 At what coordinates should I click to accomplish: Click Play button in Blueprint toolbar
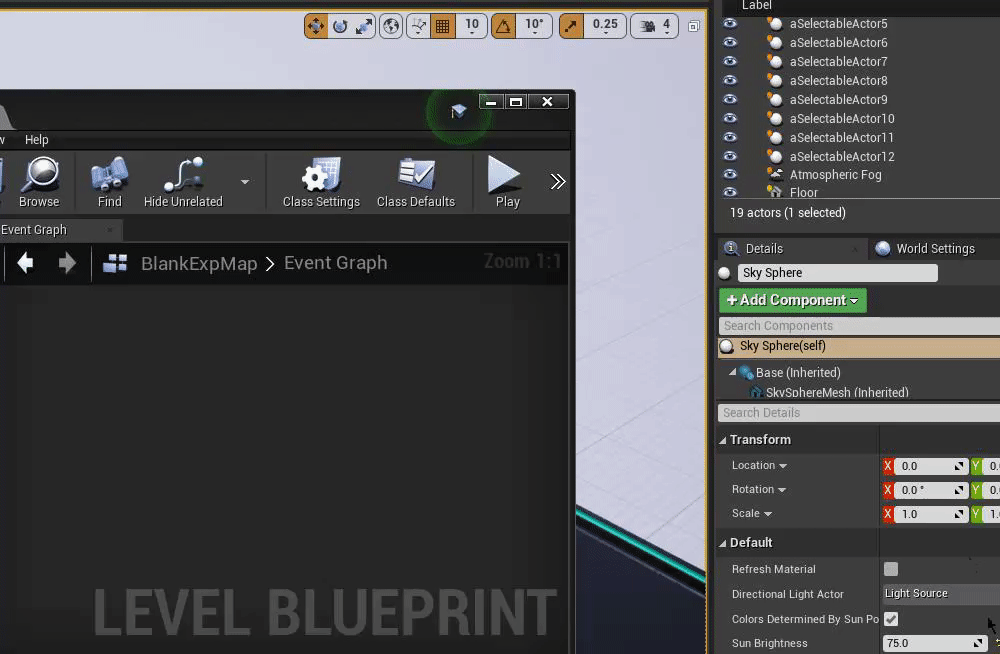(x=507, y=182)
